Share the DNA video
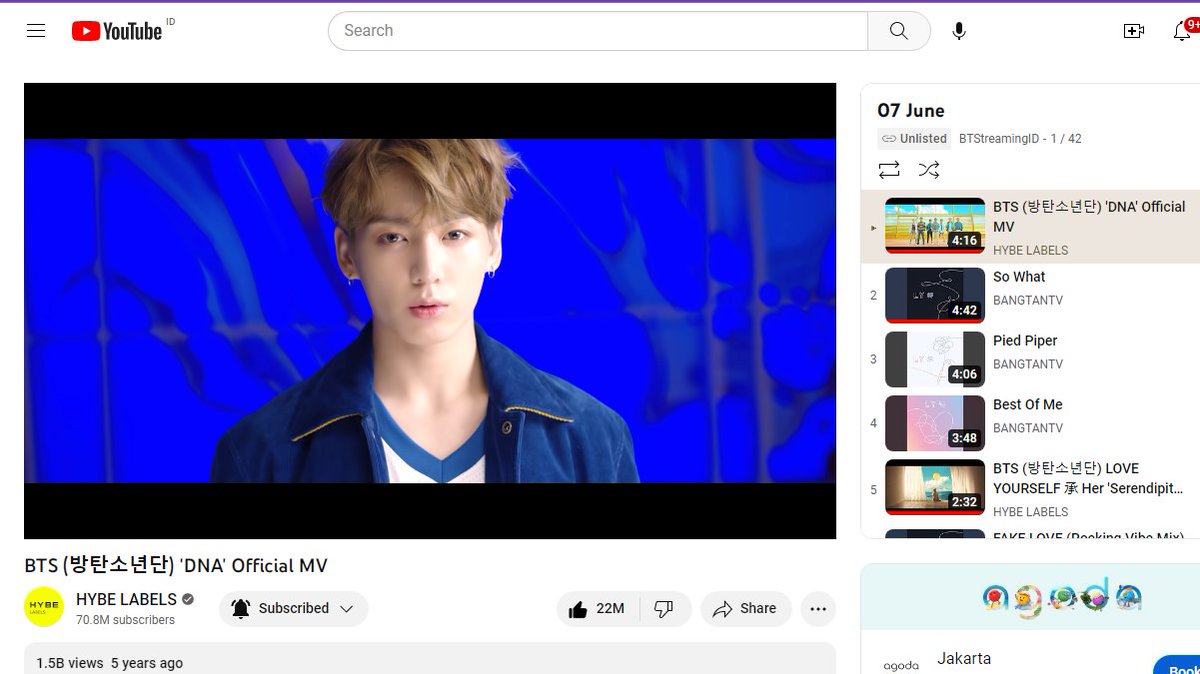 point(745,609)
